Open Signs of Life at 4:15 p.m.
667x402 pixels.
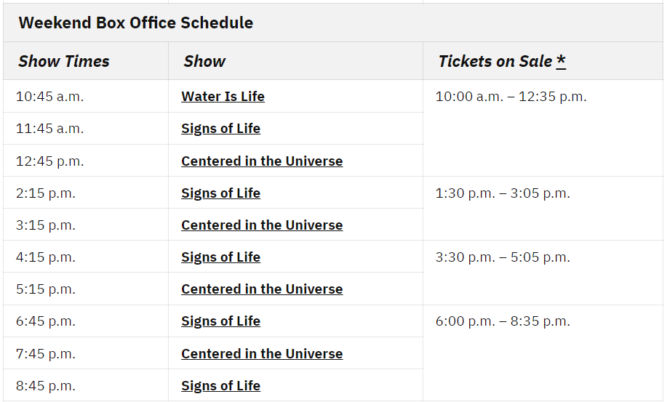[221, 257]
